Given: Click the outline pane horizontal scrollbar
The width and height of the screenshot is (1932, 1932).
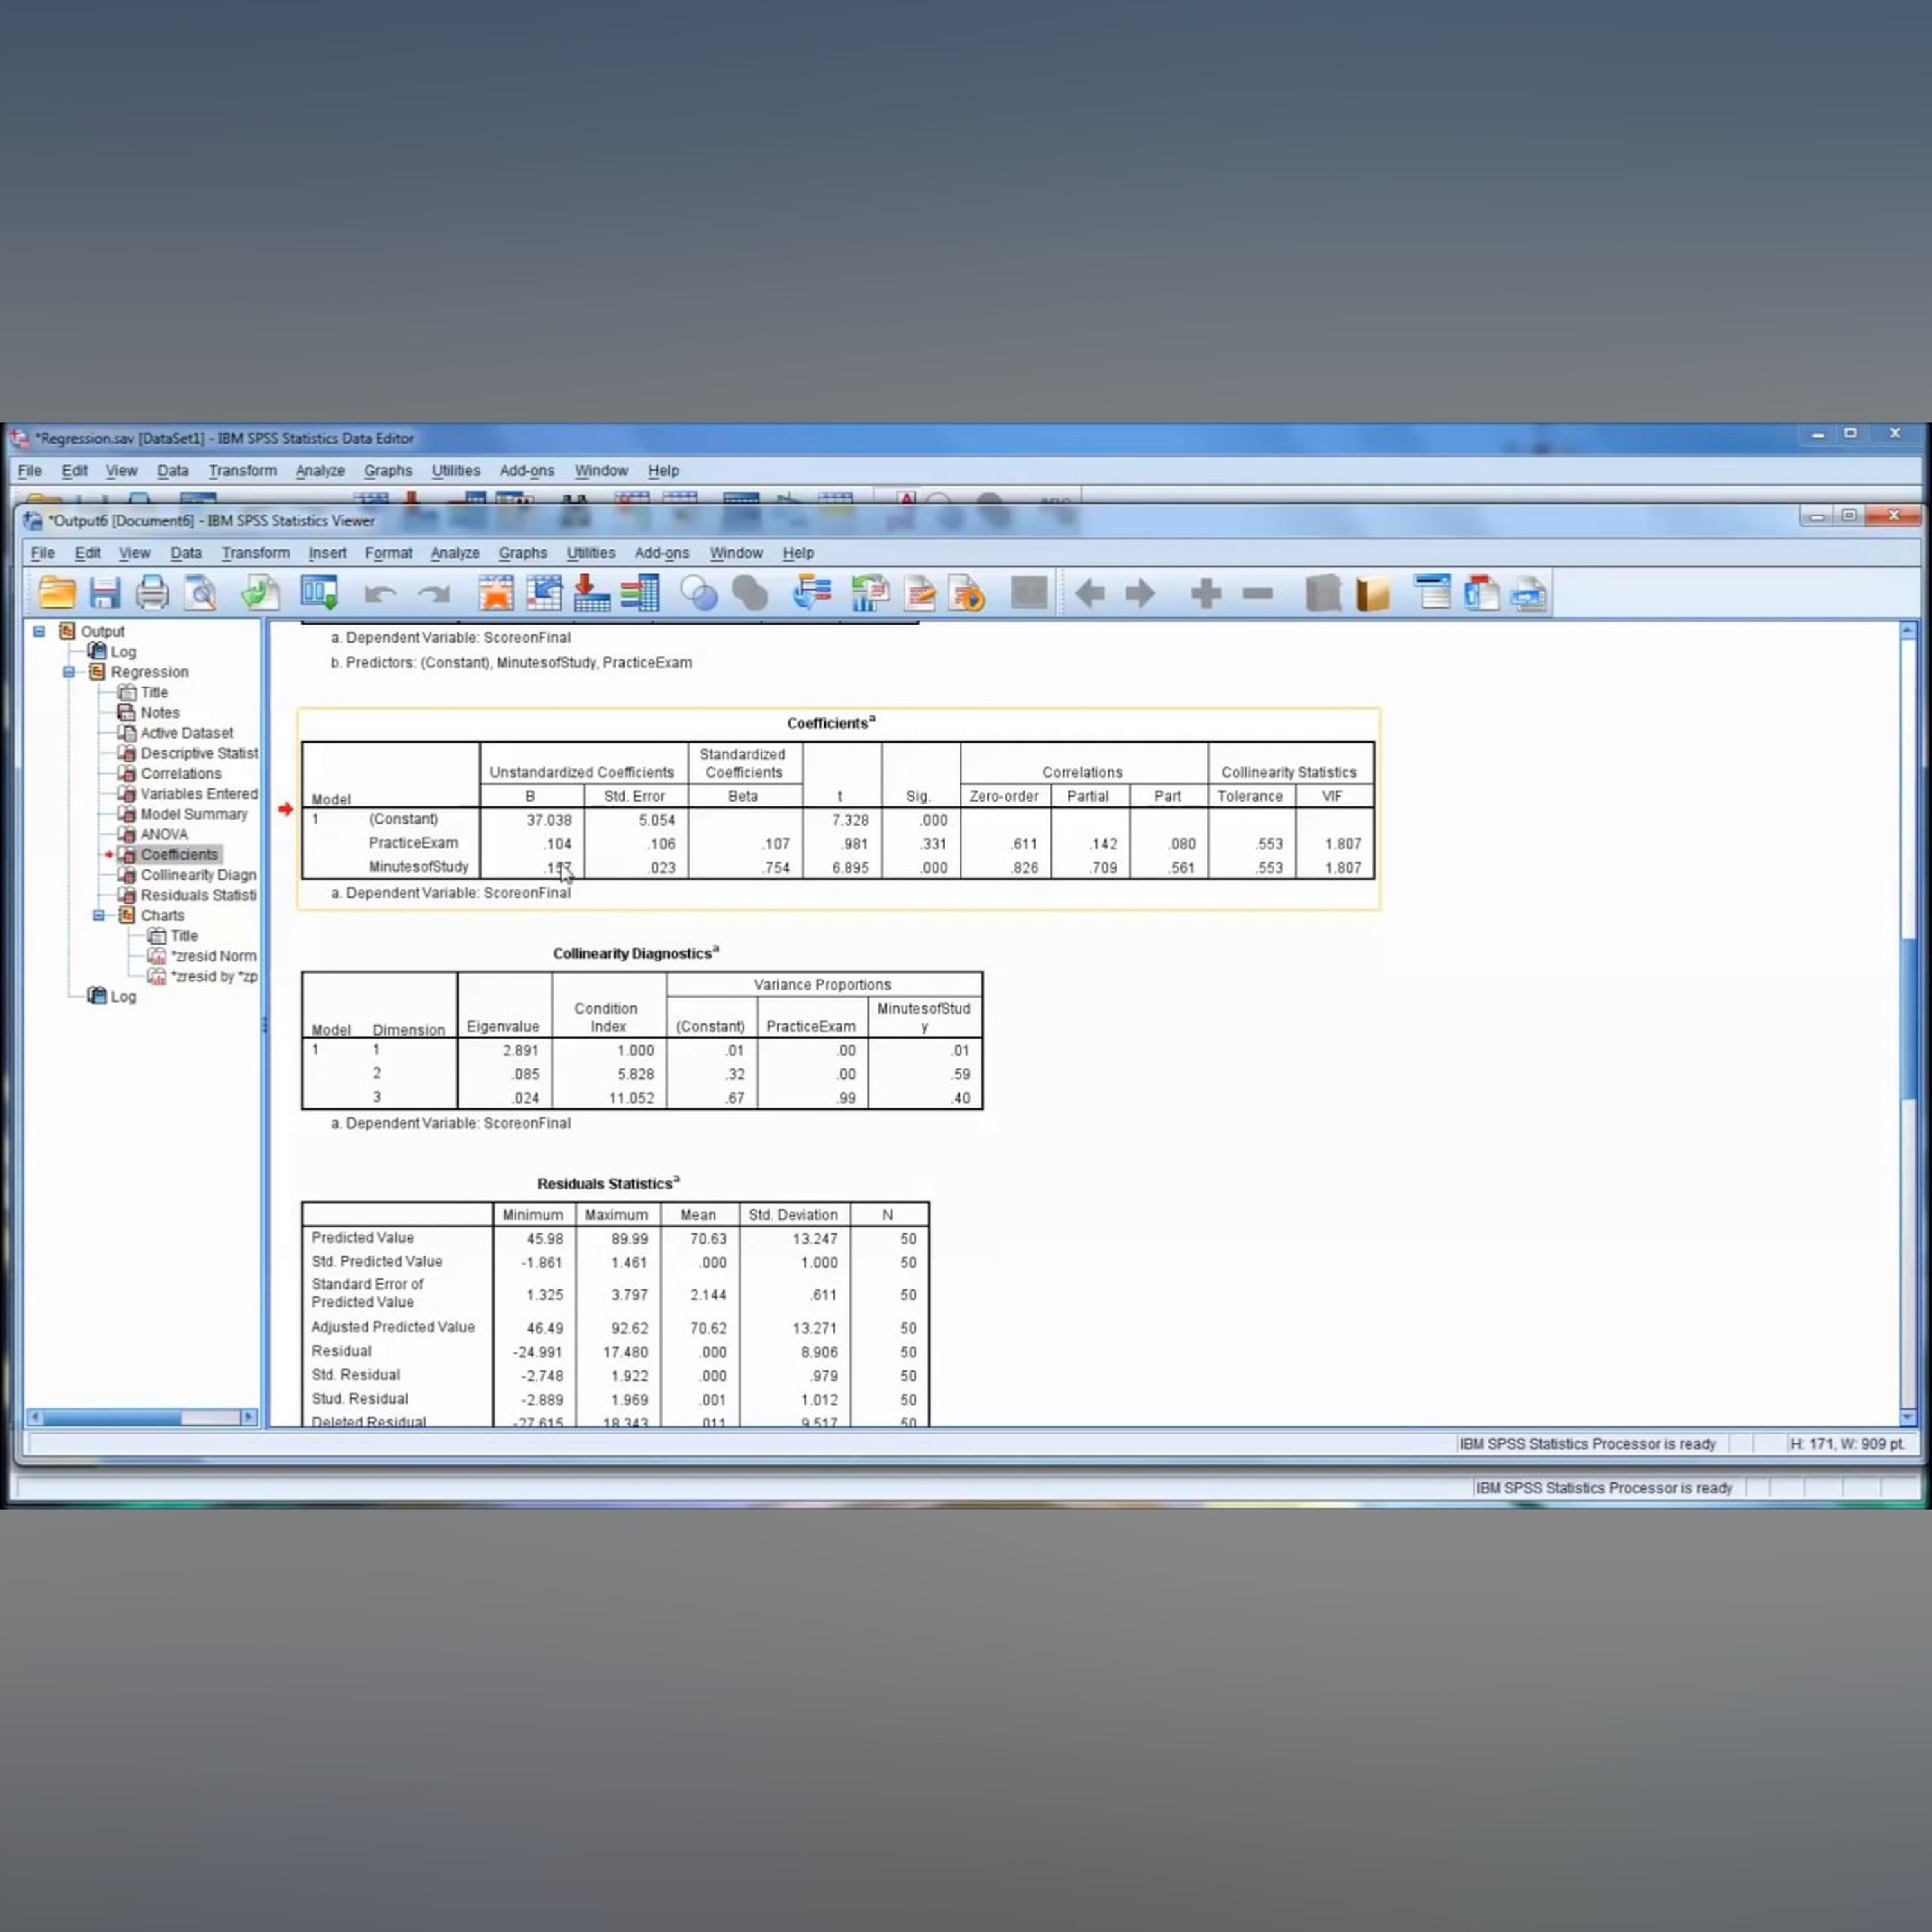Looking at the screenshot, I should click(x=142, y=1417).
